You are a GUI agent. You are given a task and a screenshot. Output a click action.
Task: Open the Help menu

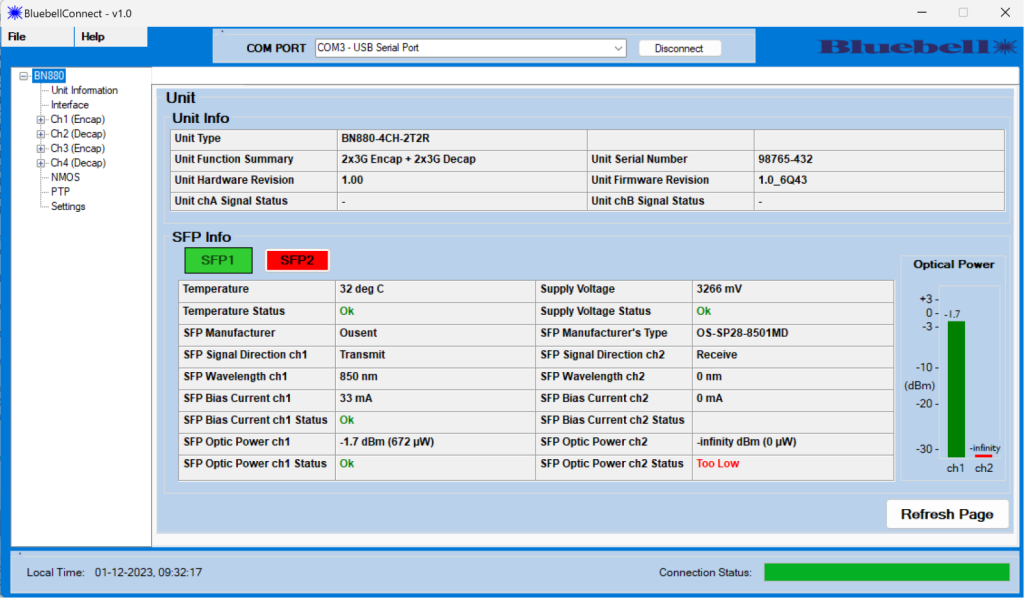(x=93, y=37)
